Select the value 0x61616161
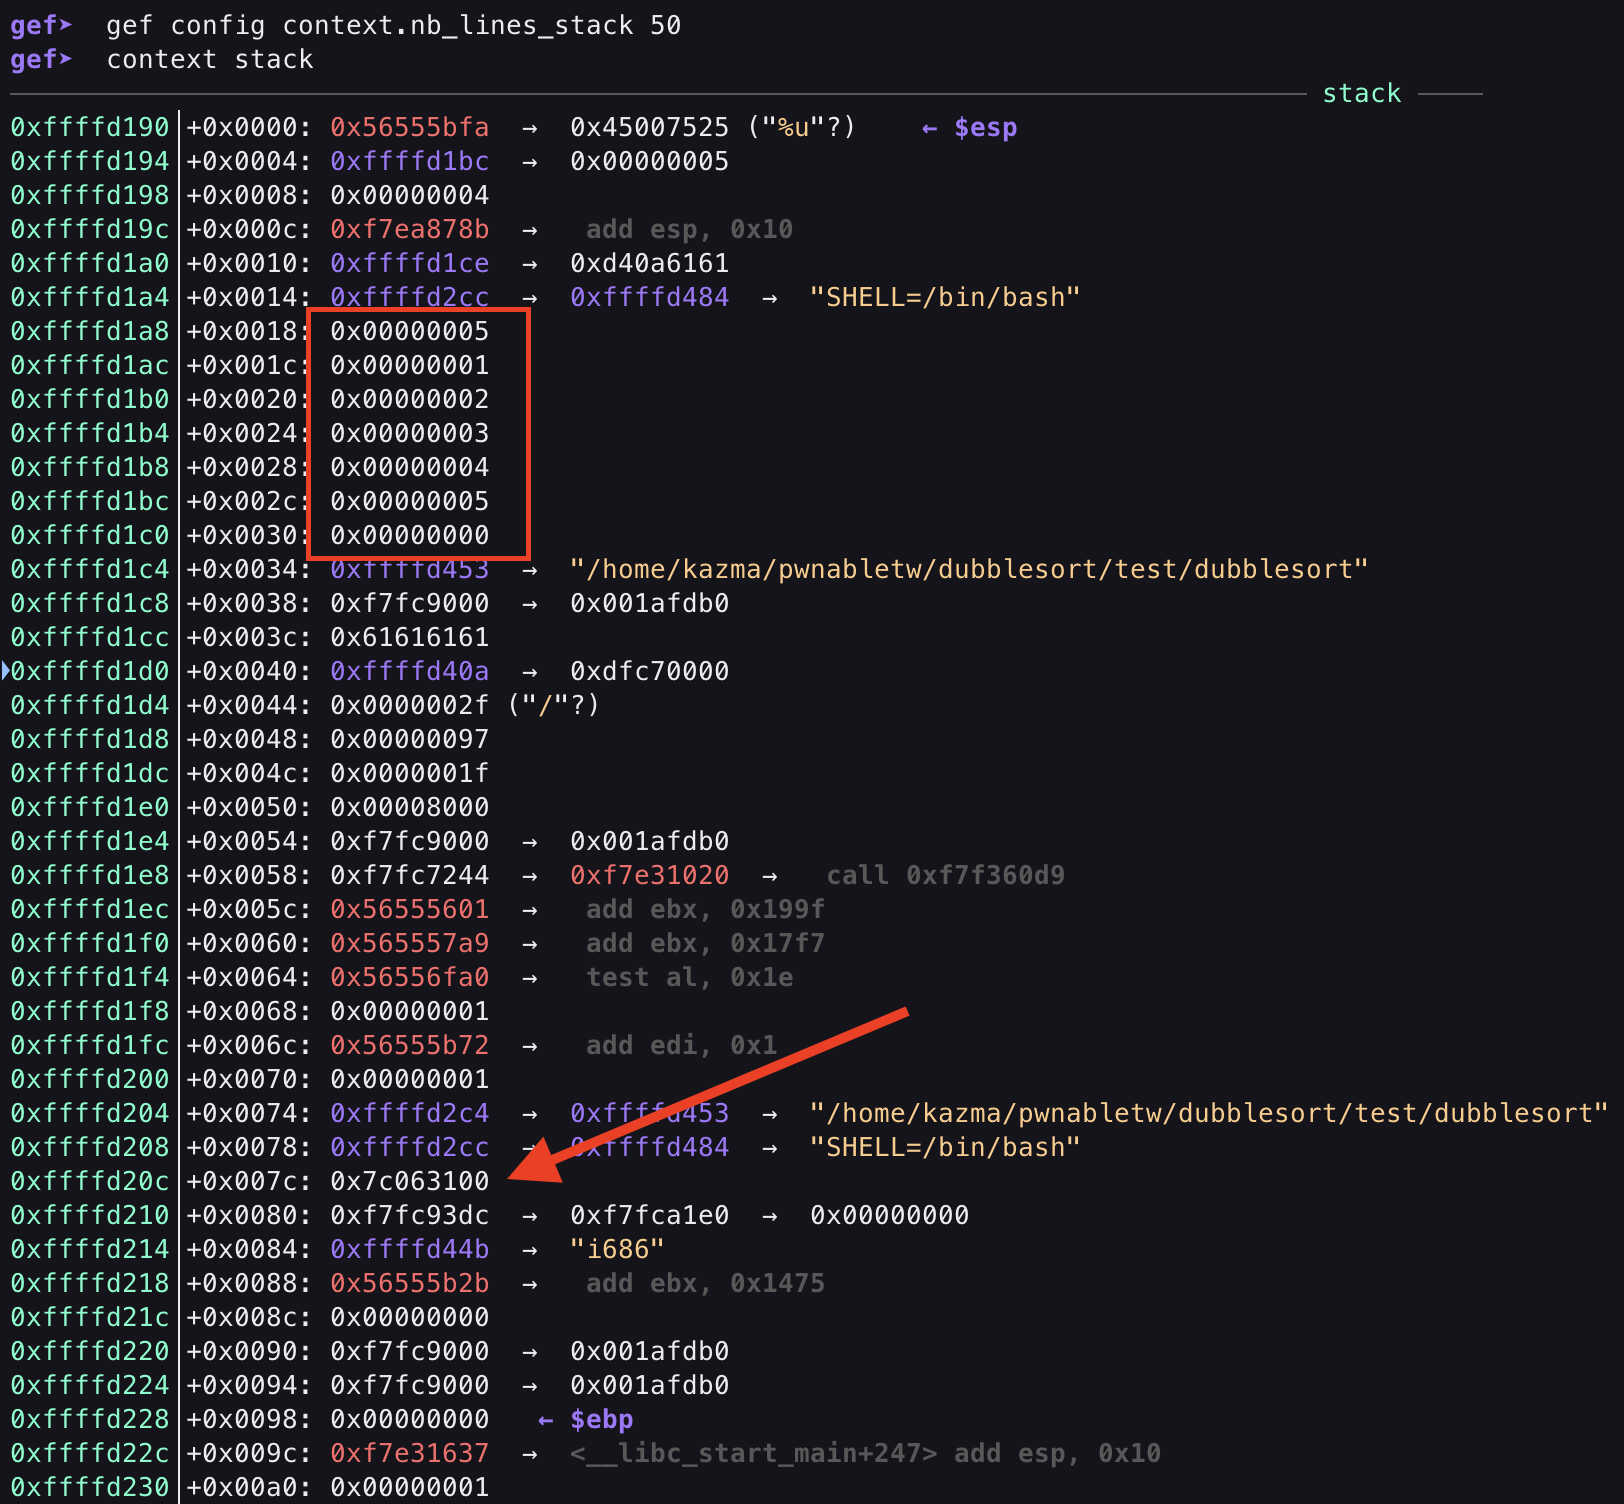Viewport: 1624px width, 1504px height. [409, 637]
